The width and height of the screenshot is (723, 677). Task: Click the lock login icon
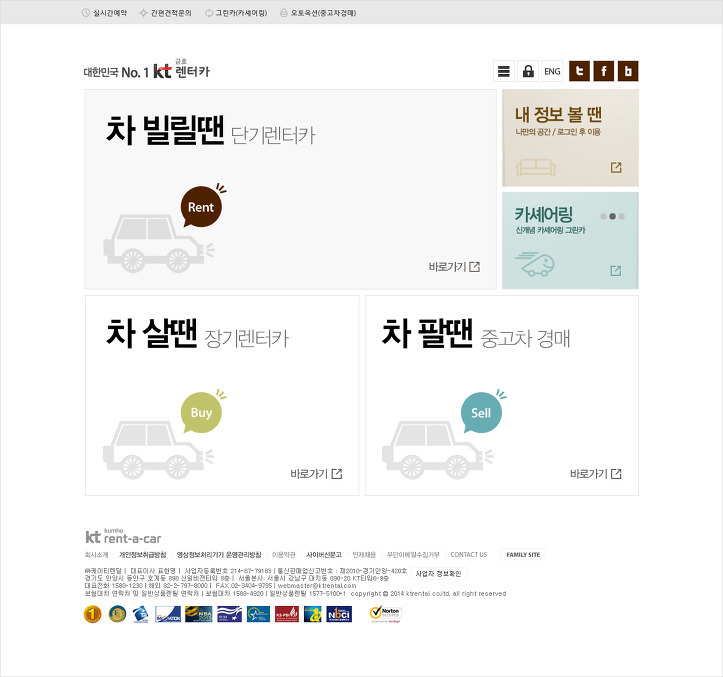tap(528, 71)
